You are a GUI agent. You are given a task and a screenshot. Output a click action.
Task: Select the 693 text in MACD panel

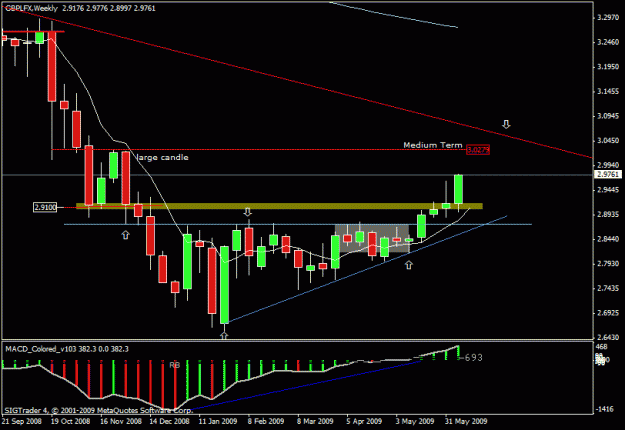coord(474,358)
